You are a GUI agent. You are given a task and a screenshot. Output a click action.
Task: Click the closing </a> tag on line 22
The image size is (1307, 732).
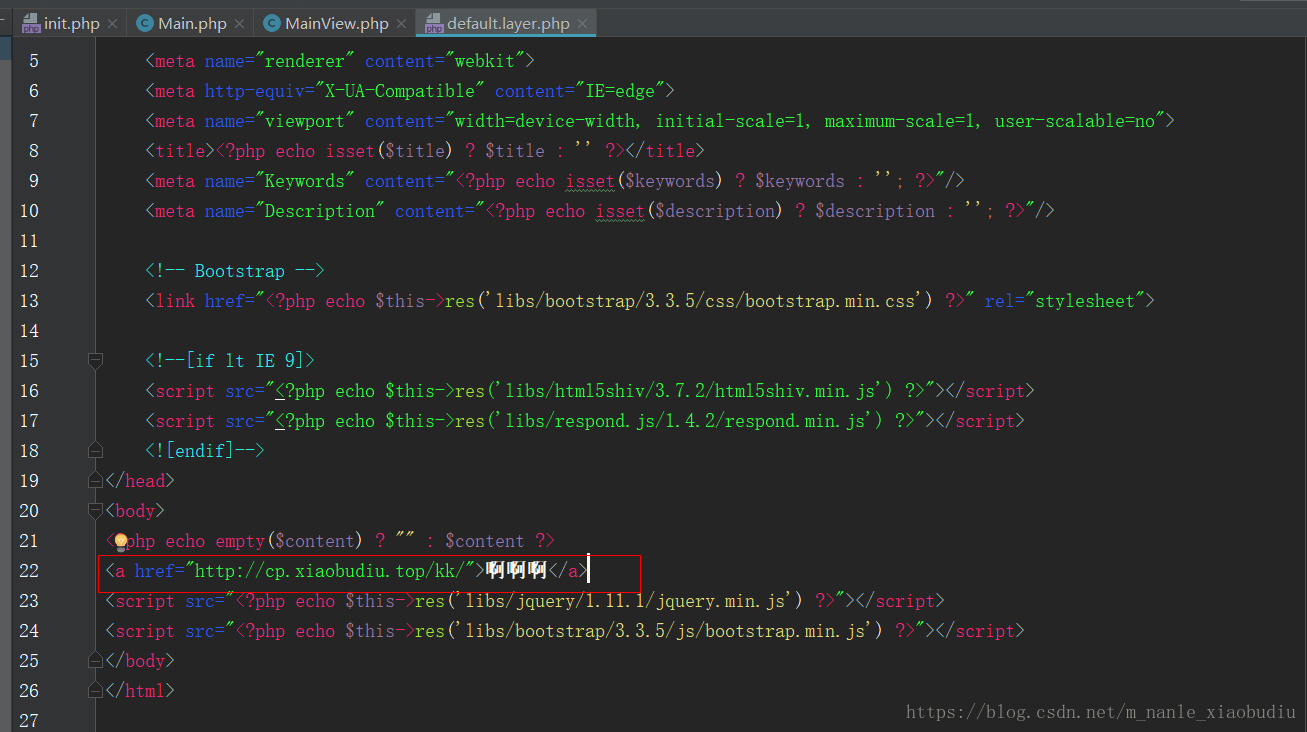(568, 571)
